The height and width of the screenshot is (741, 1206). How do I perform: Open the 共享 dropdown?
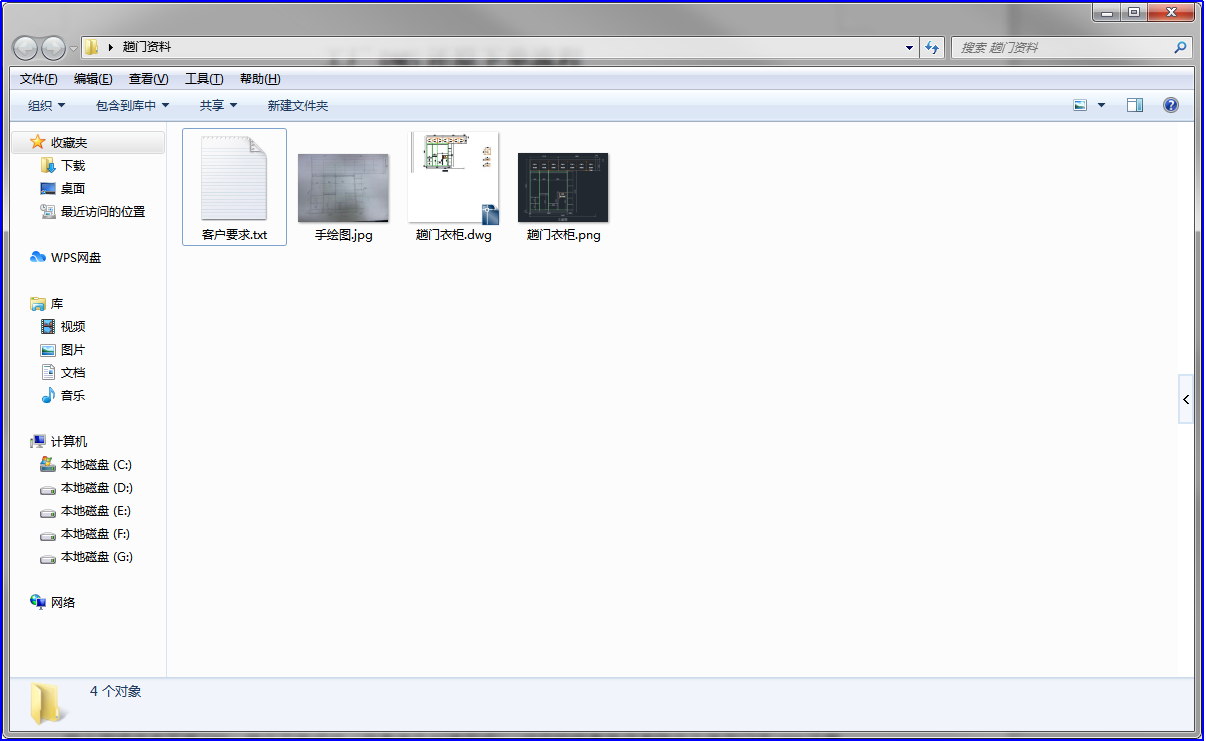218,105
